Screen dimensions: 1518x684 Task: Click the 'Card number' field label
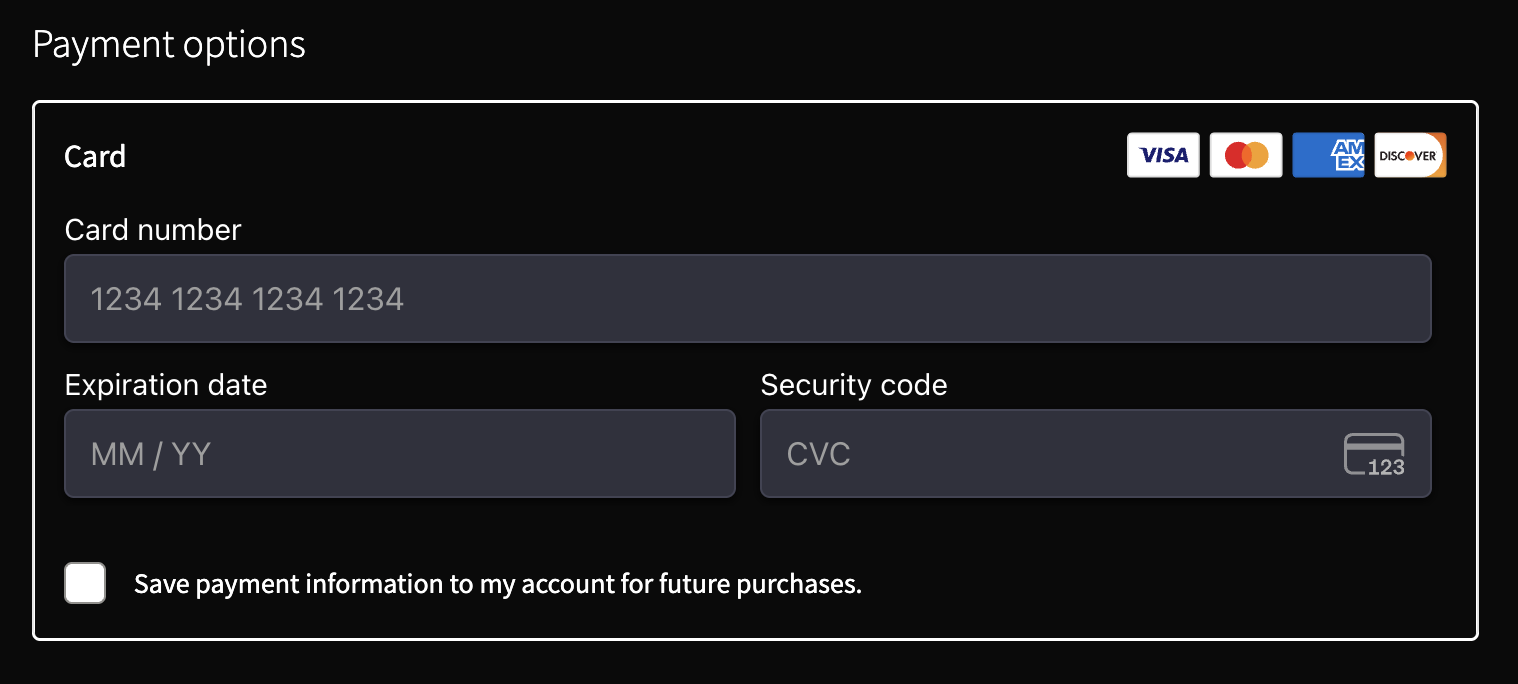pos(153,230)
